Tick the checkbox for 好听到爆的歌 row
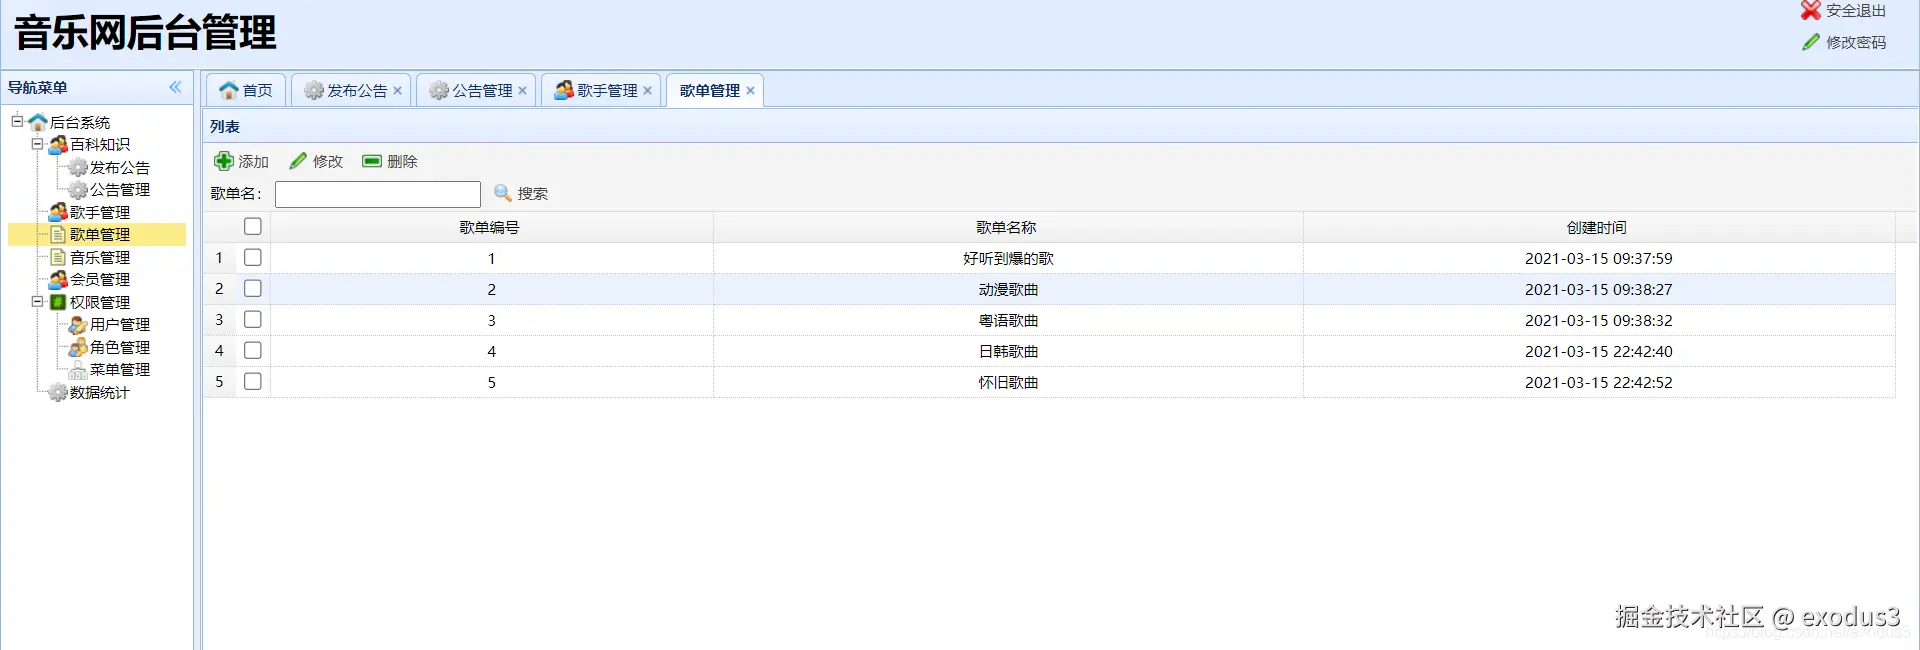This screenshot has width=1920, height=650. click(x=253, y=258)
